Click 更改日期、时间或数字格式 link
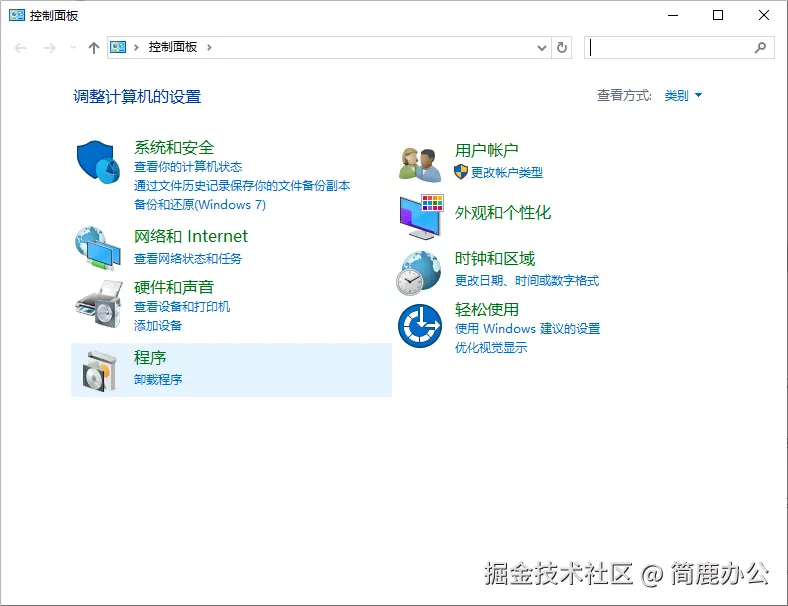The height and width of the screenshot is (606, 788). tap(527, 280)
